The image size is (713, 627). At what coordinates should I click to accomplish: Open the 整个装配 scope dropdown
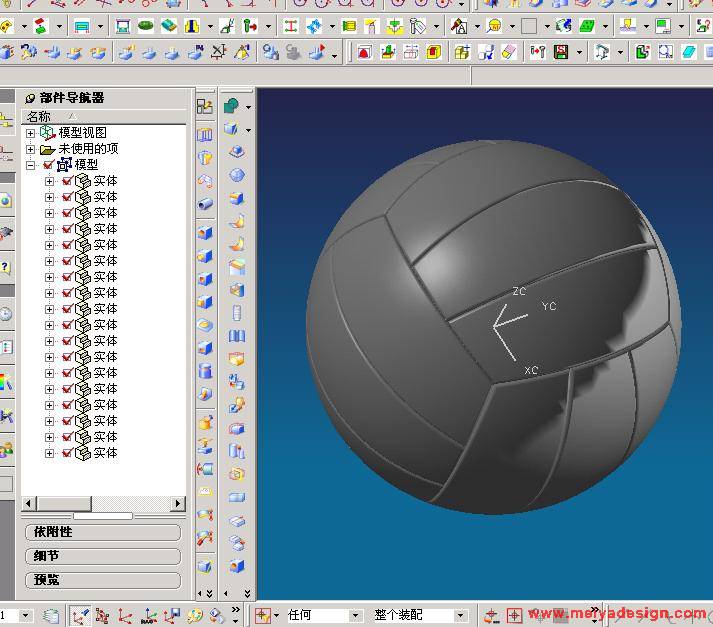460,615
